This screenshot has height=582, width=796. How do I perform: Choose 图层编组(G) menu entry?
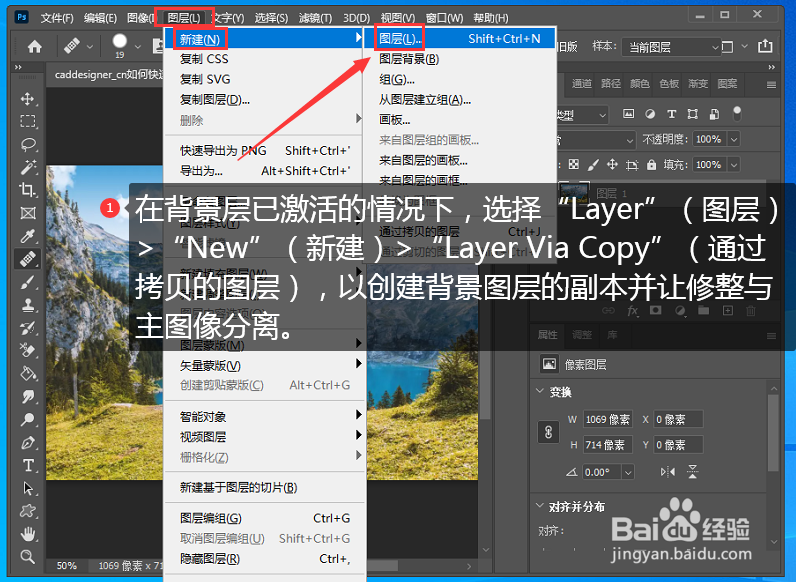tap(265, 518)
